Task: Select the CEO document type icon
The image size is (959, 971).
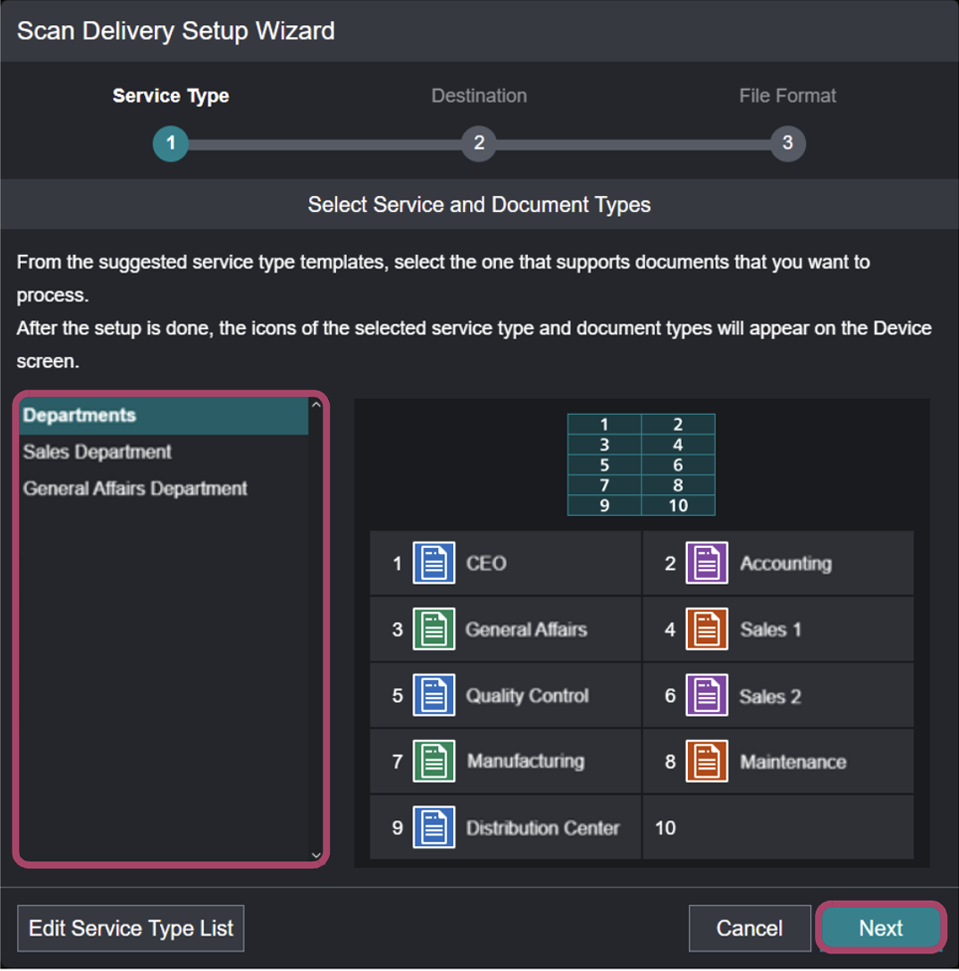Action: (435, 562)
